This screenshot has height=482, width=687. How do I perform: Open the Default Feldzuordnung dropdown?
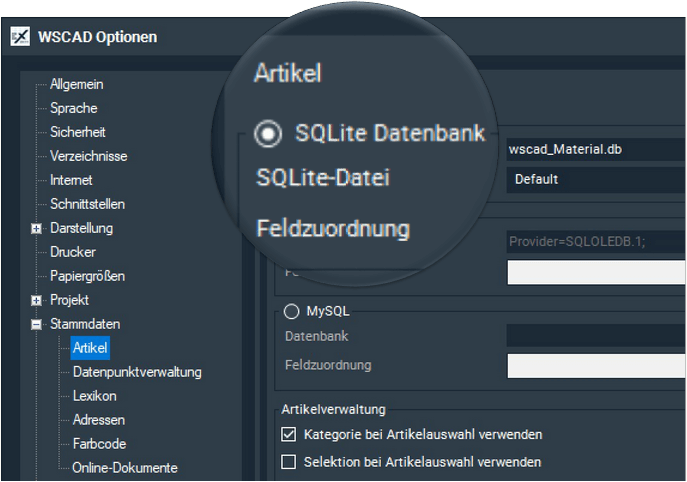(x=596, y=180)
